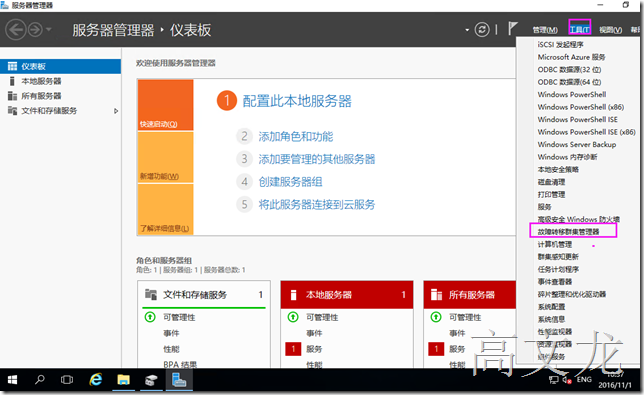644x395 pixels.
Task: Click the 仪表板 grid icon in sidebar
Action: coord(12,66)
